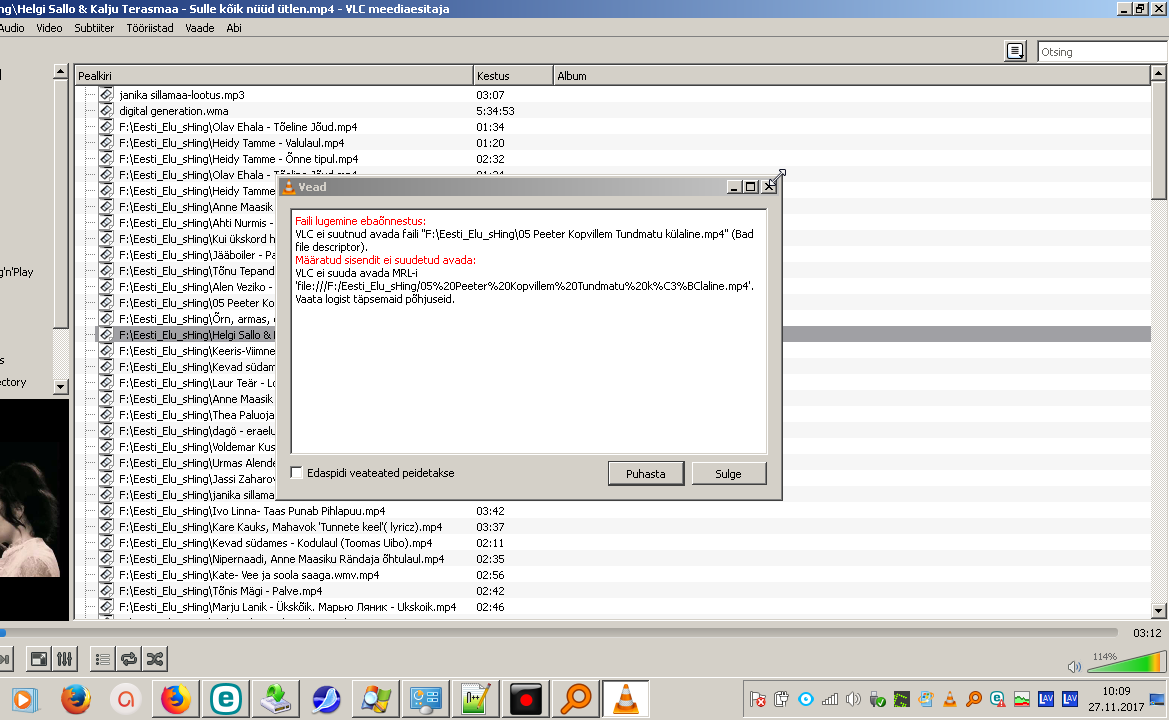This screenshot has height=720, width=1169.
Task: Open the green-arrow drive download taskbar app
Action: [276, 700]
